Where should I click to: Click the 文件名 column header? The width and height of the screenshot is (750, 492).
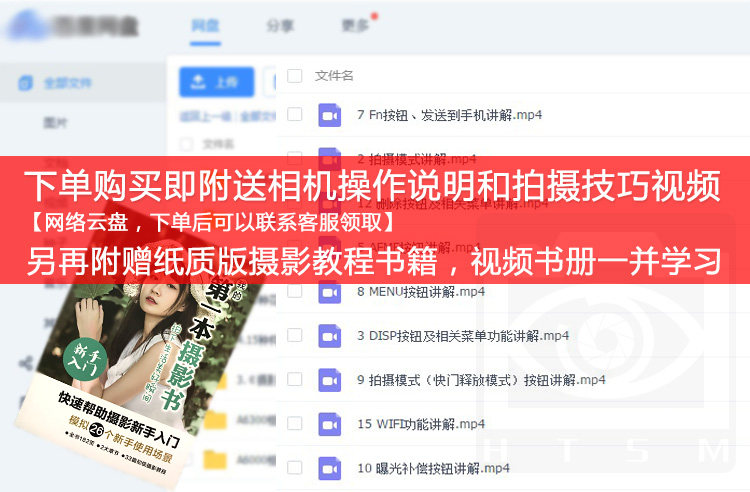coord(334,76)
